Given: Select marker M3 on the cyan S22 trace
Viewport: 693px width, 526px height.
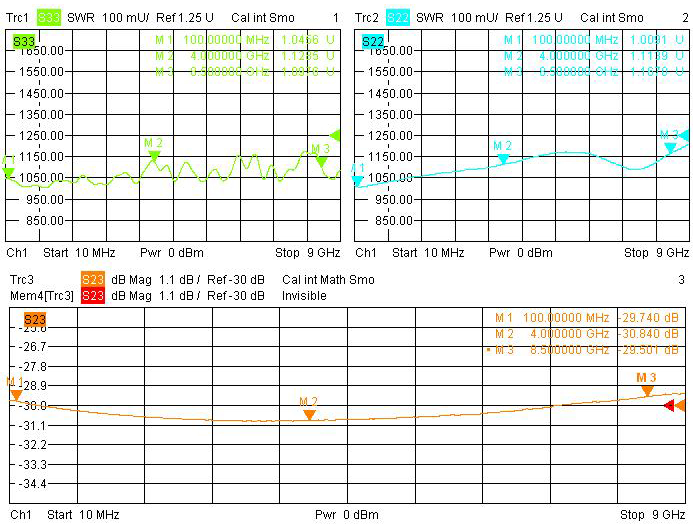Looking at the screenshot, I should point(670,147).
